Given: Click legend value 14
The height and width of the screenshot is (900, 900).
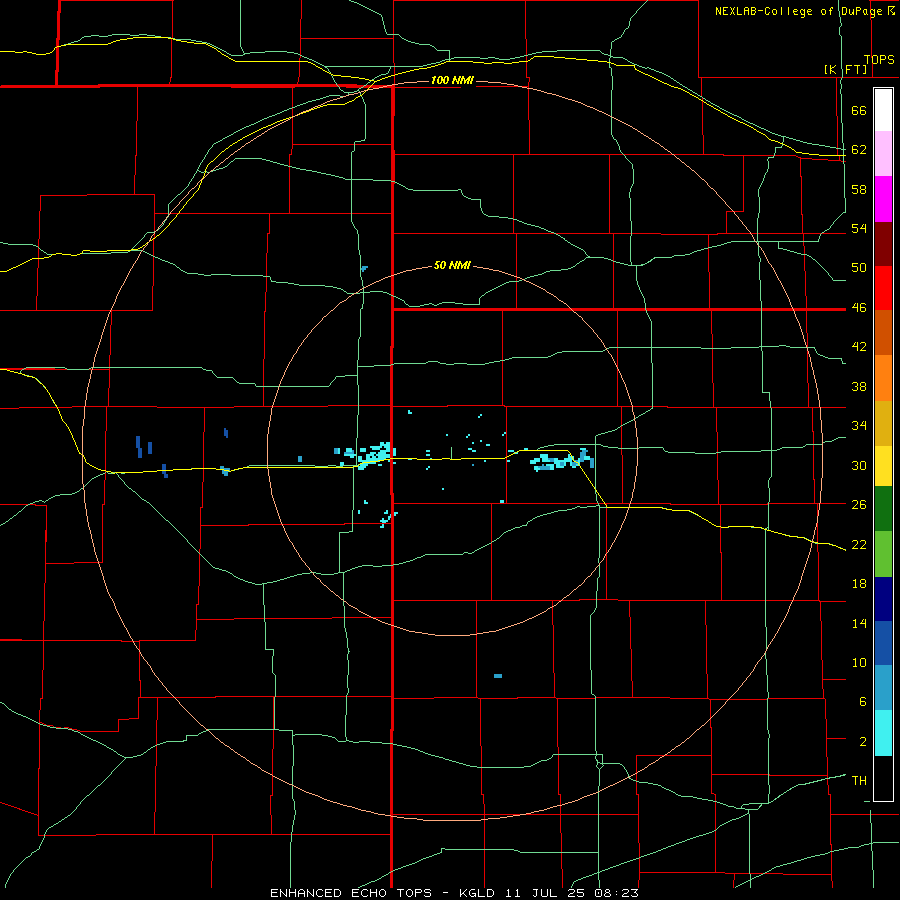Looking at the screenshot, I should tap(859, 623).
